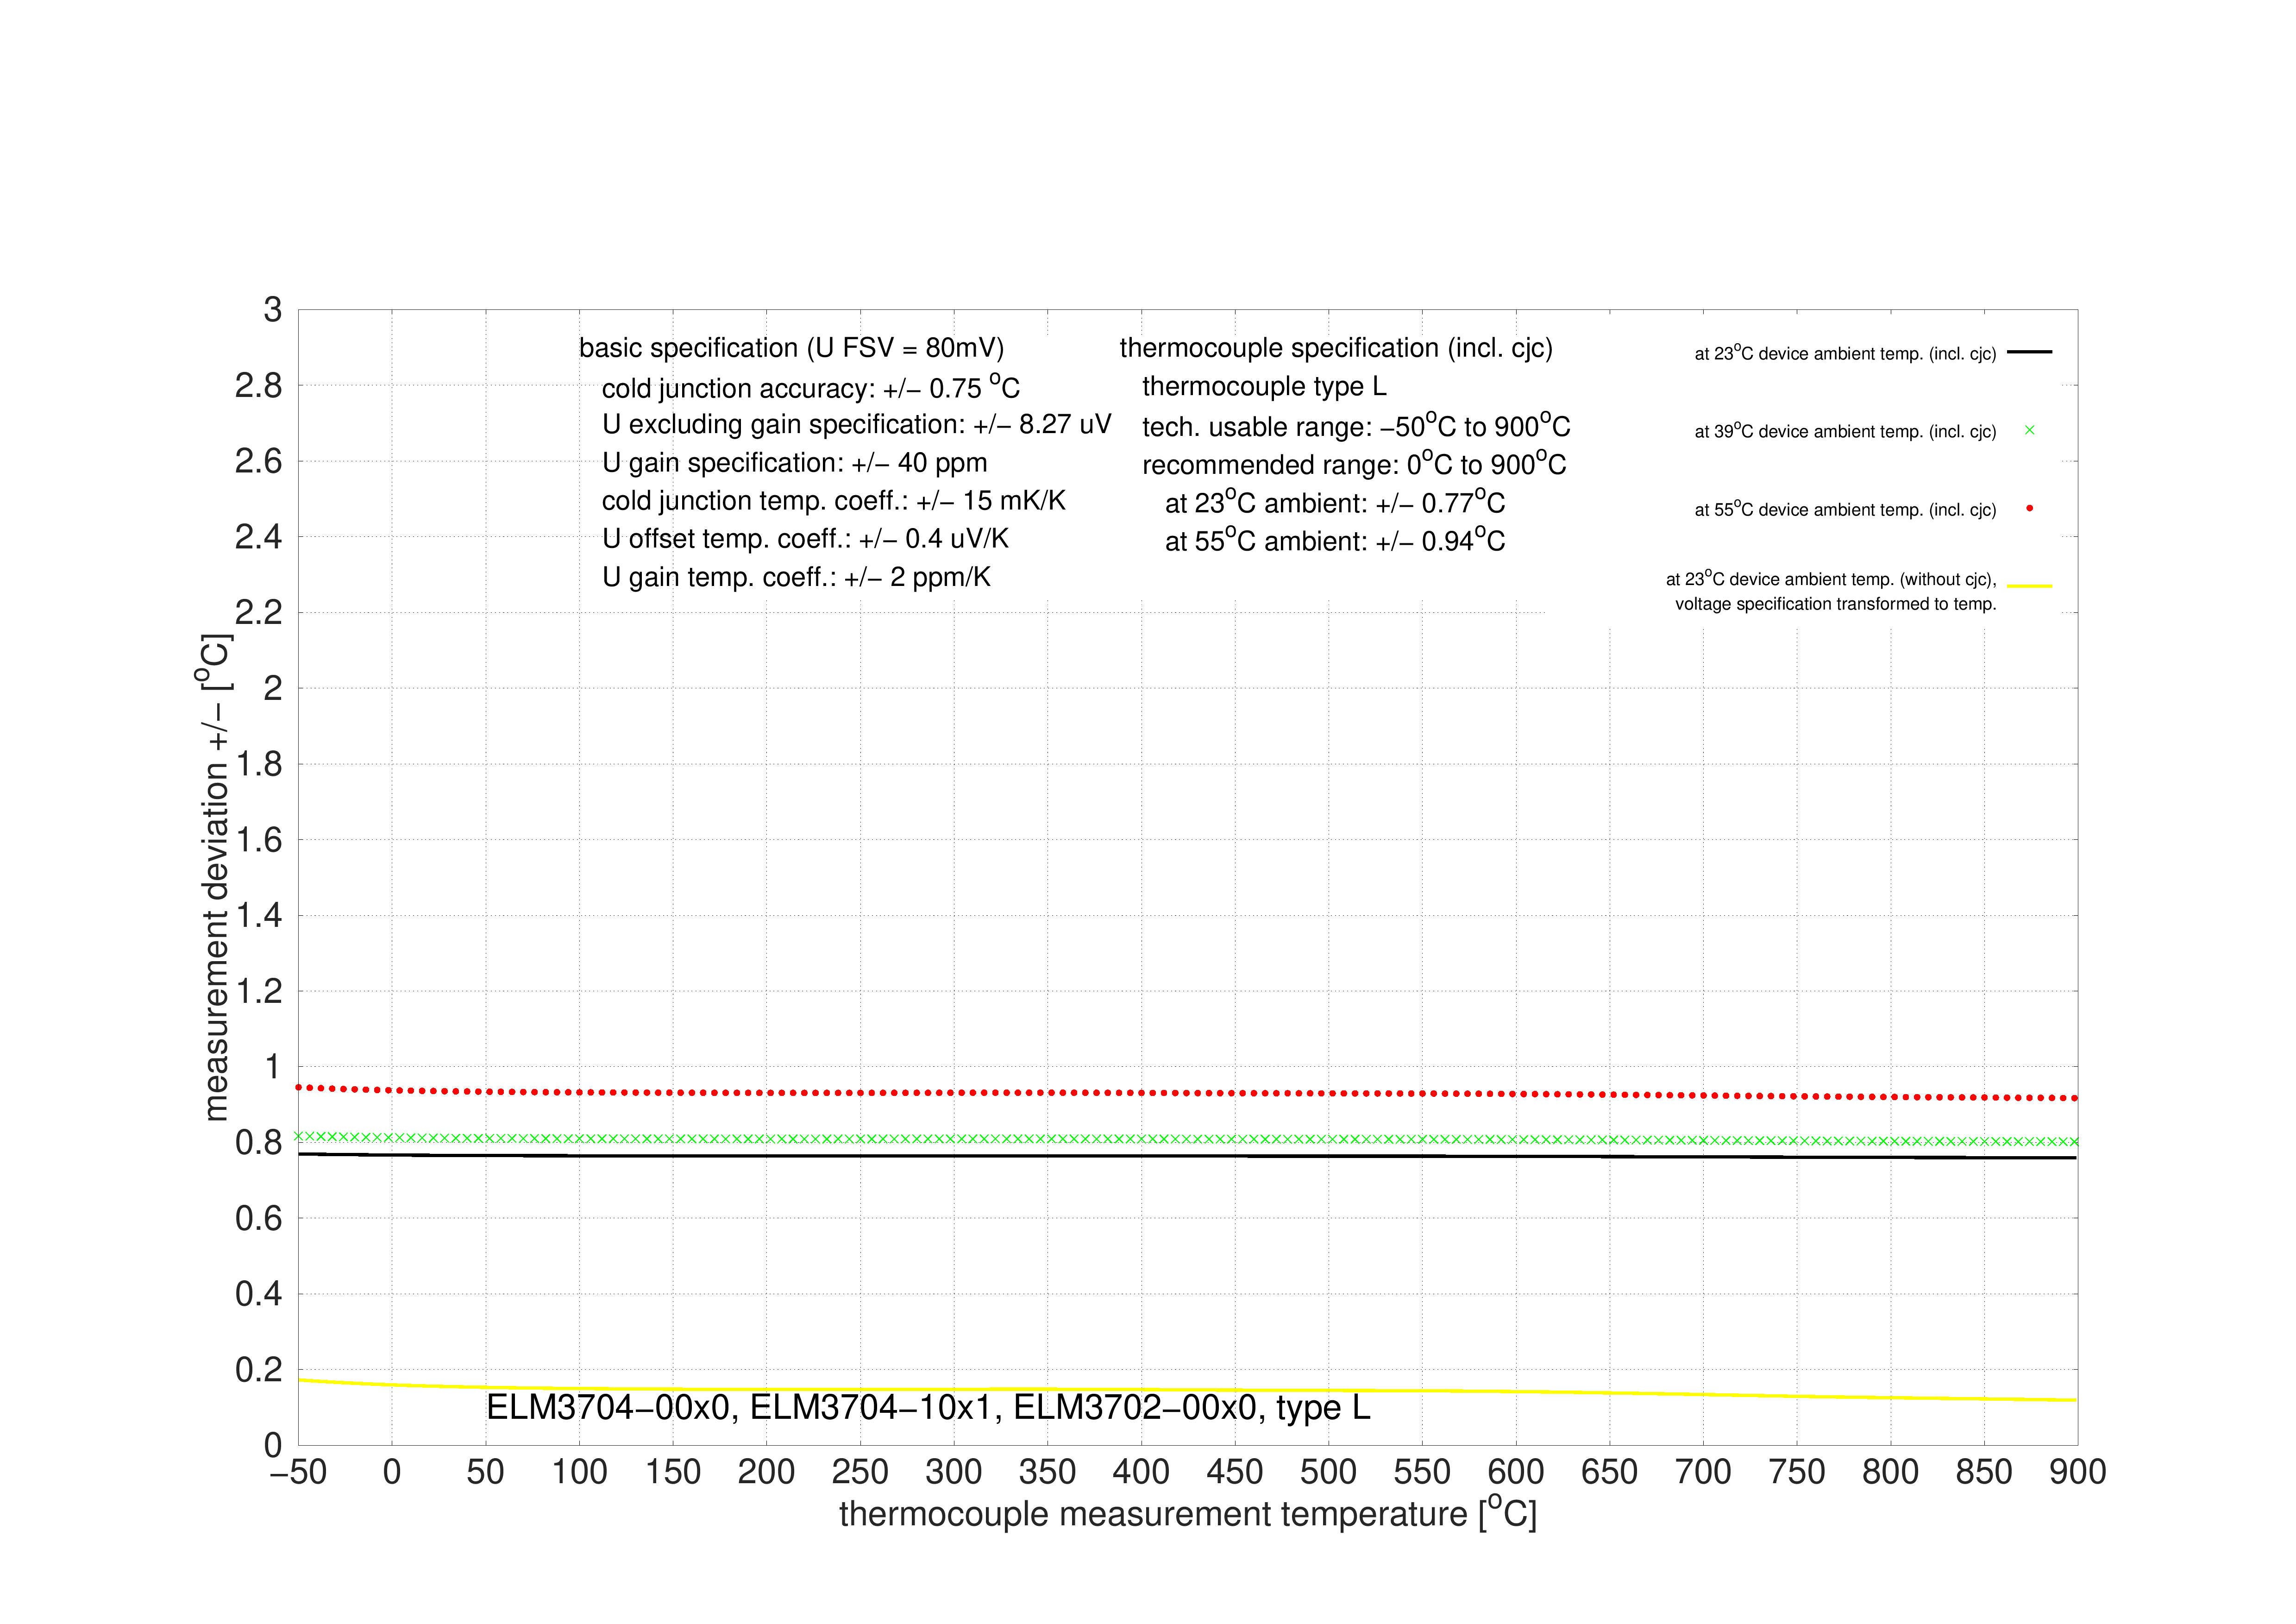
Task: Click the x-axis title 'thermocouple measurement temperature [°C]'
Action: [x=1188, y=1512]
